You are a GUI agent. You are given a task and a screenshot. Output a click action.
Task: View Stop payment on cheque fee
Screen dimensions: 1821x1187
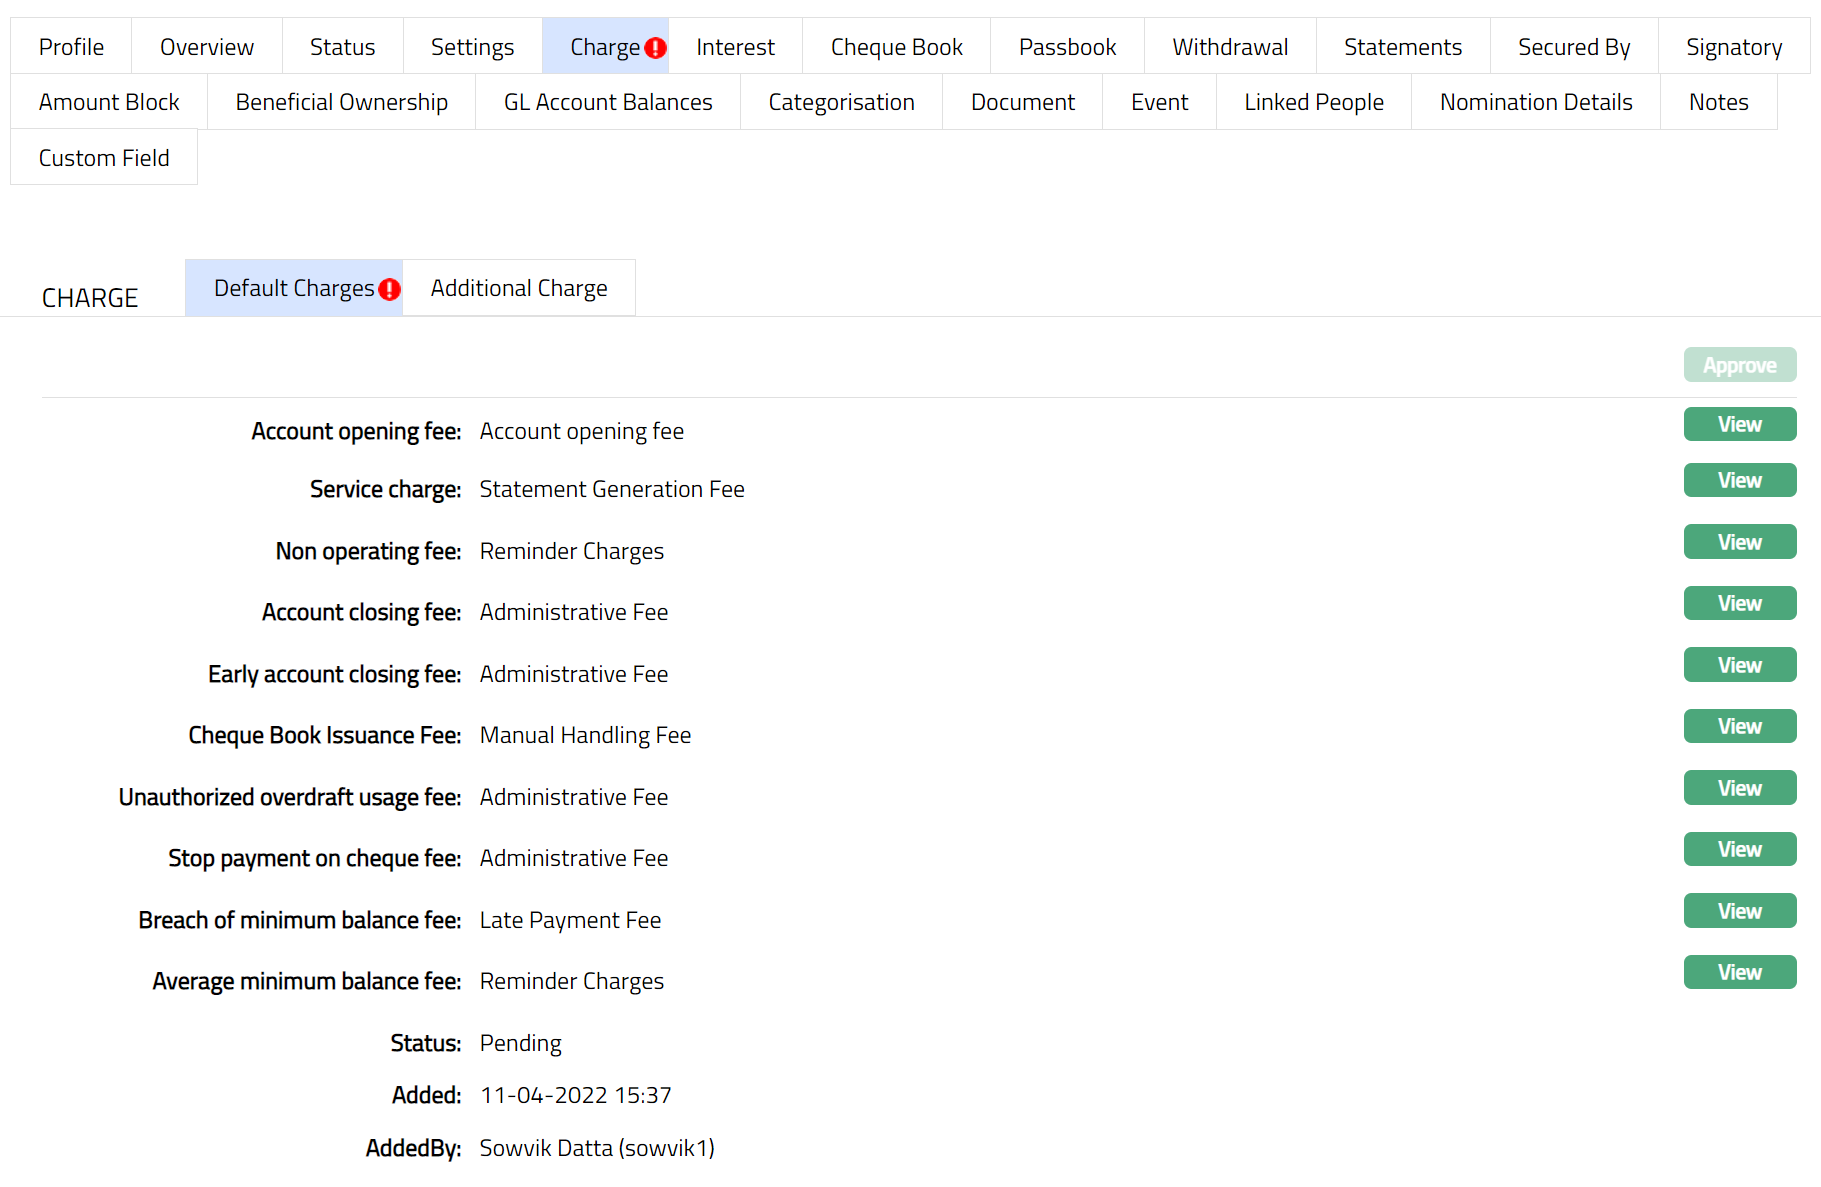pos(1739,849)
